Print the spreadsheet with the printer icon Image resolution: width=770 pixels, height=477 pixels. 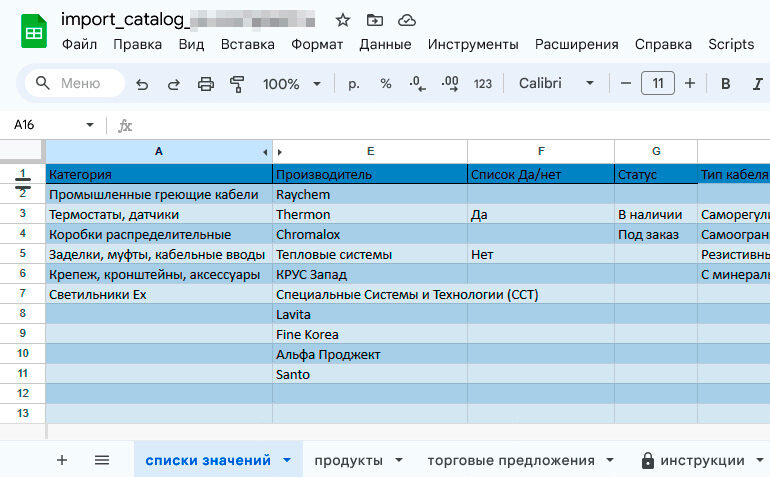point(206,84)
